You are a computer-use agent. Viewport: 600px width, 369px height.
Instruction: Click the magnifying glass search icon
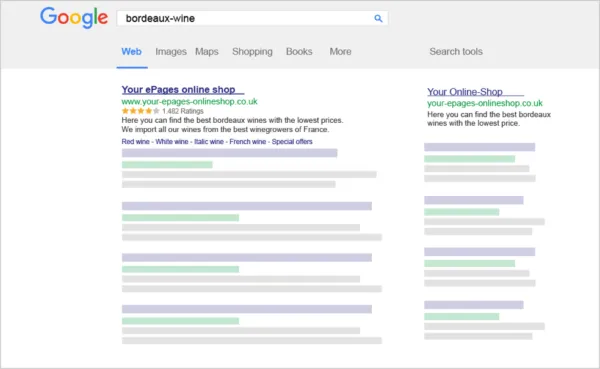pos(378,18)
